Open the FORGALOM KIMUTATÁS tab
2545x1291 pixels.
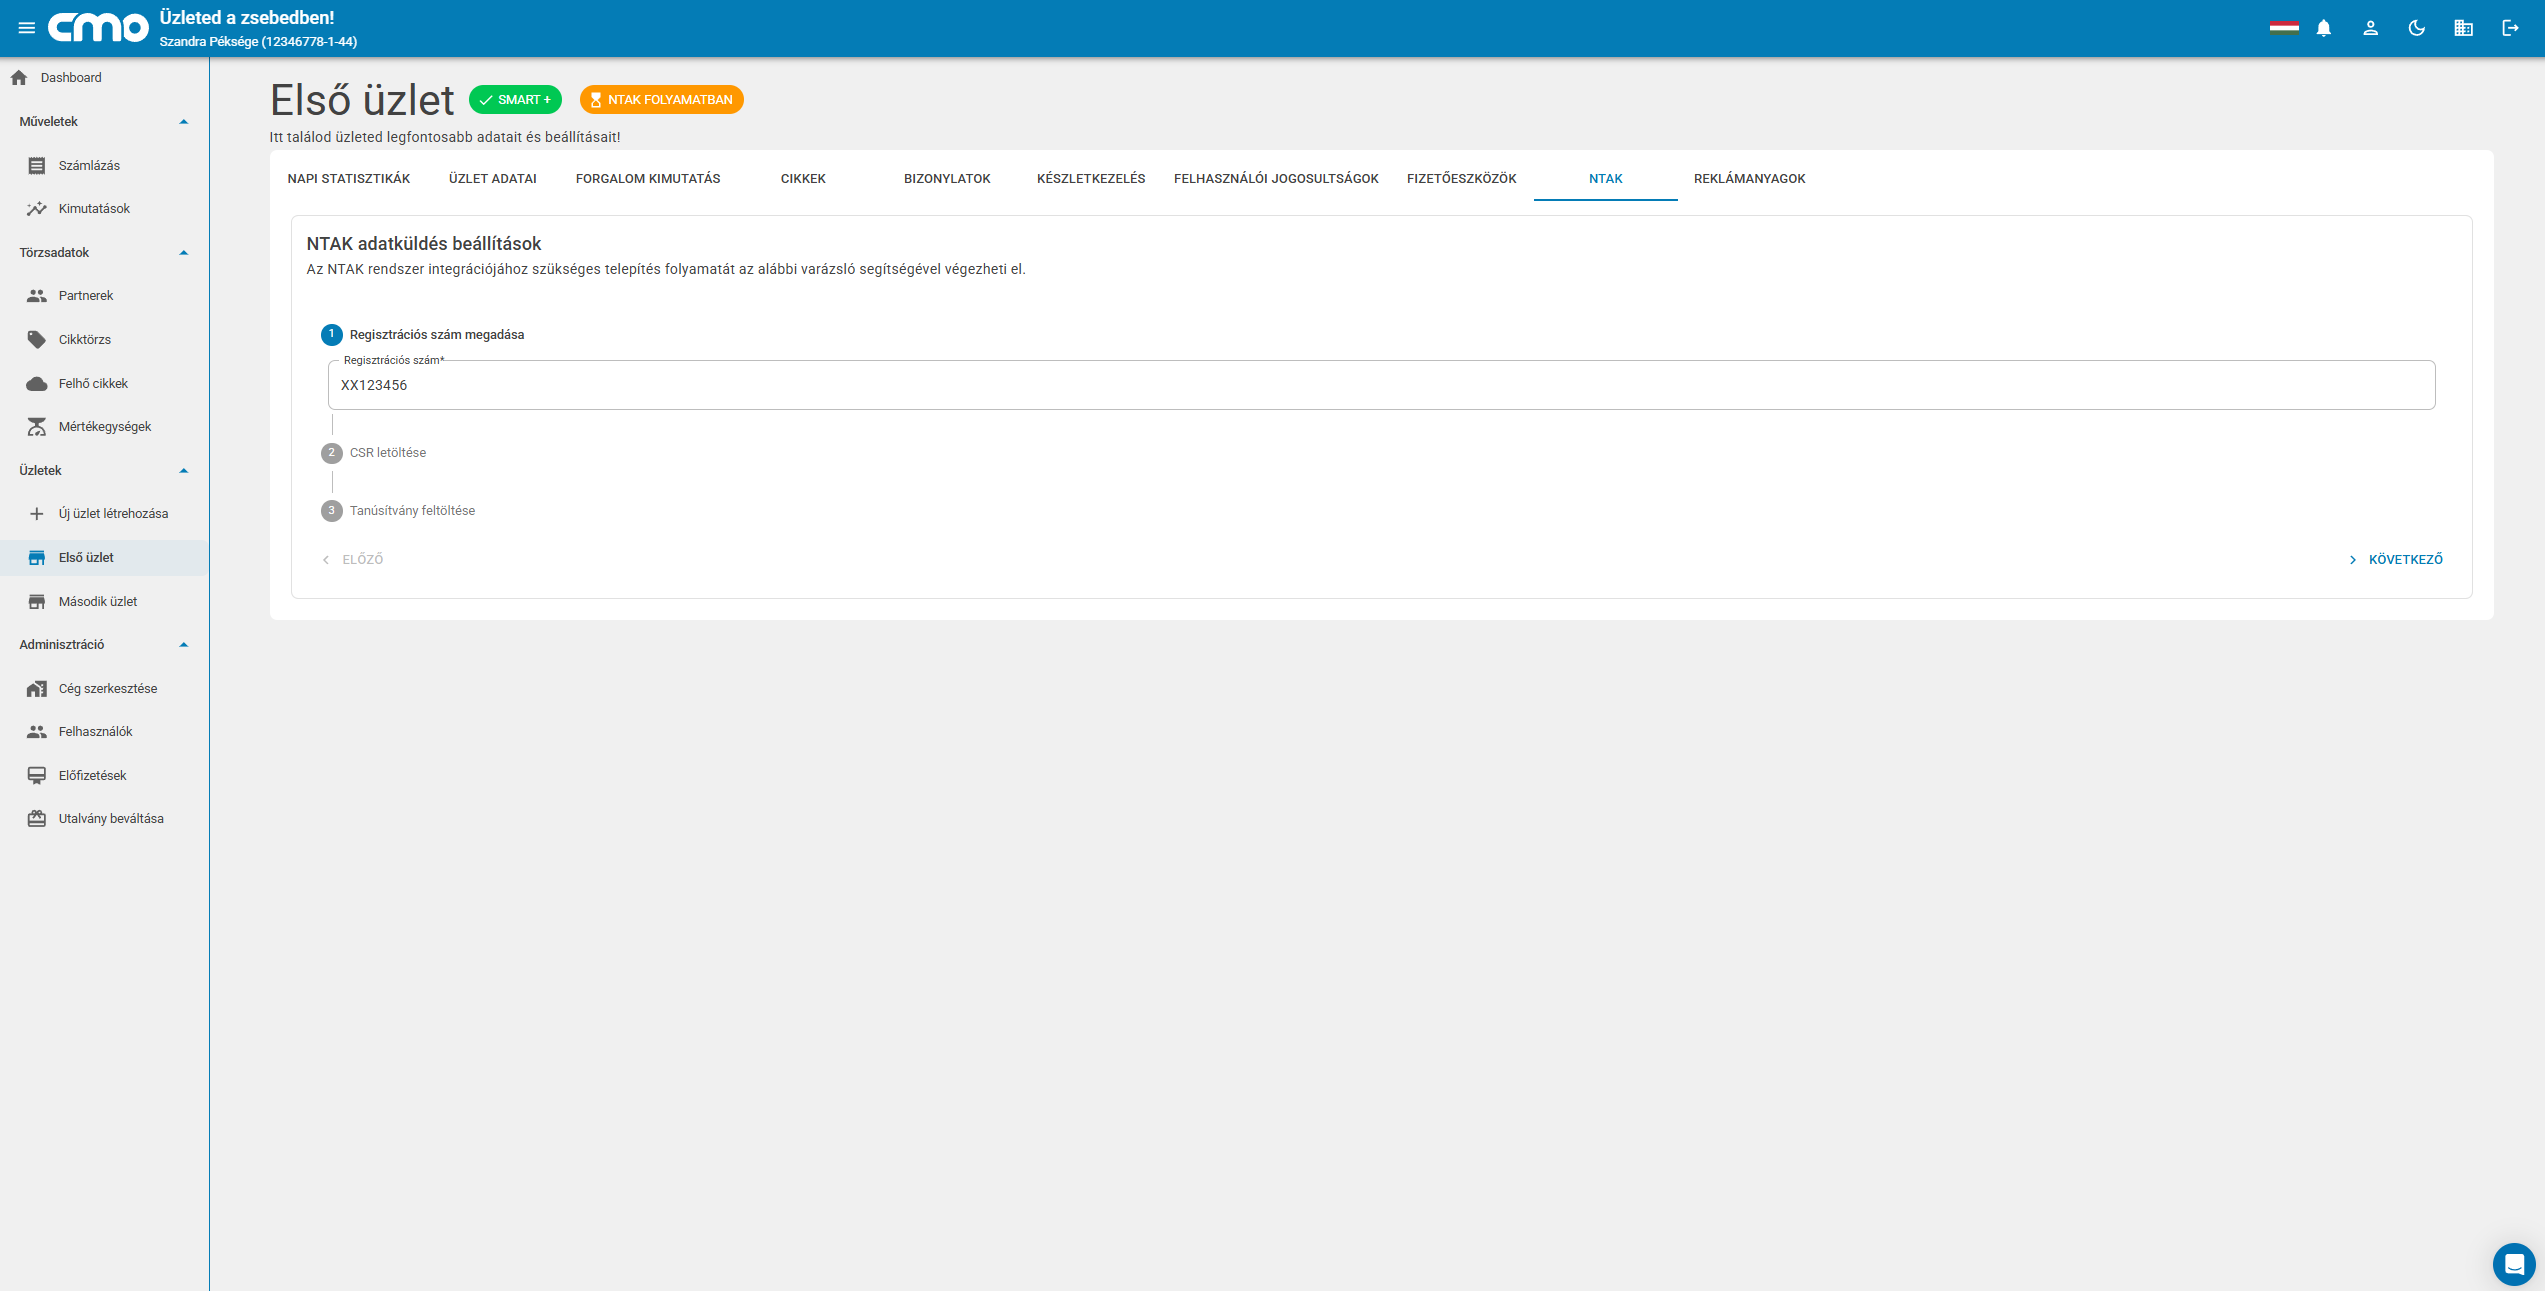648,179
